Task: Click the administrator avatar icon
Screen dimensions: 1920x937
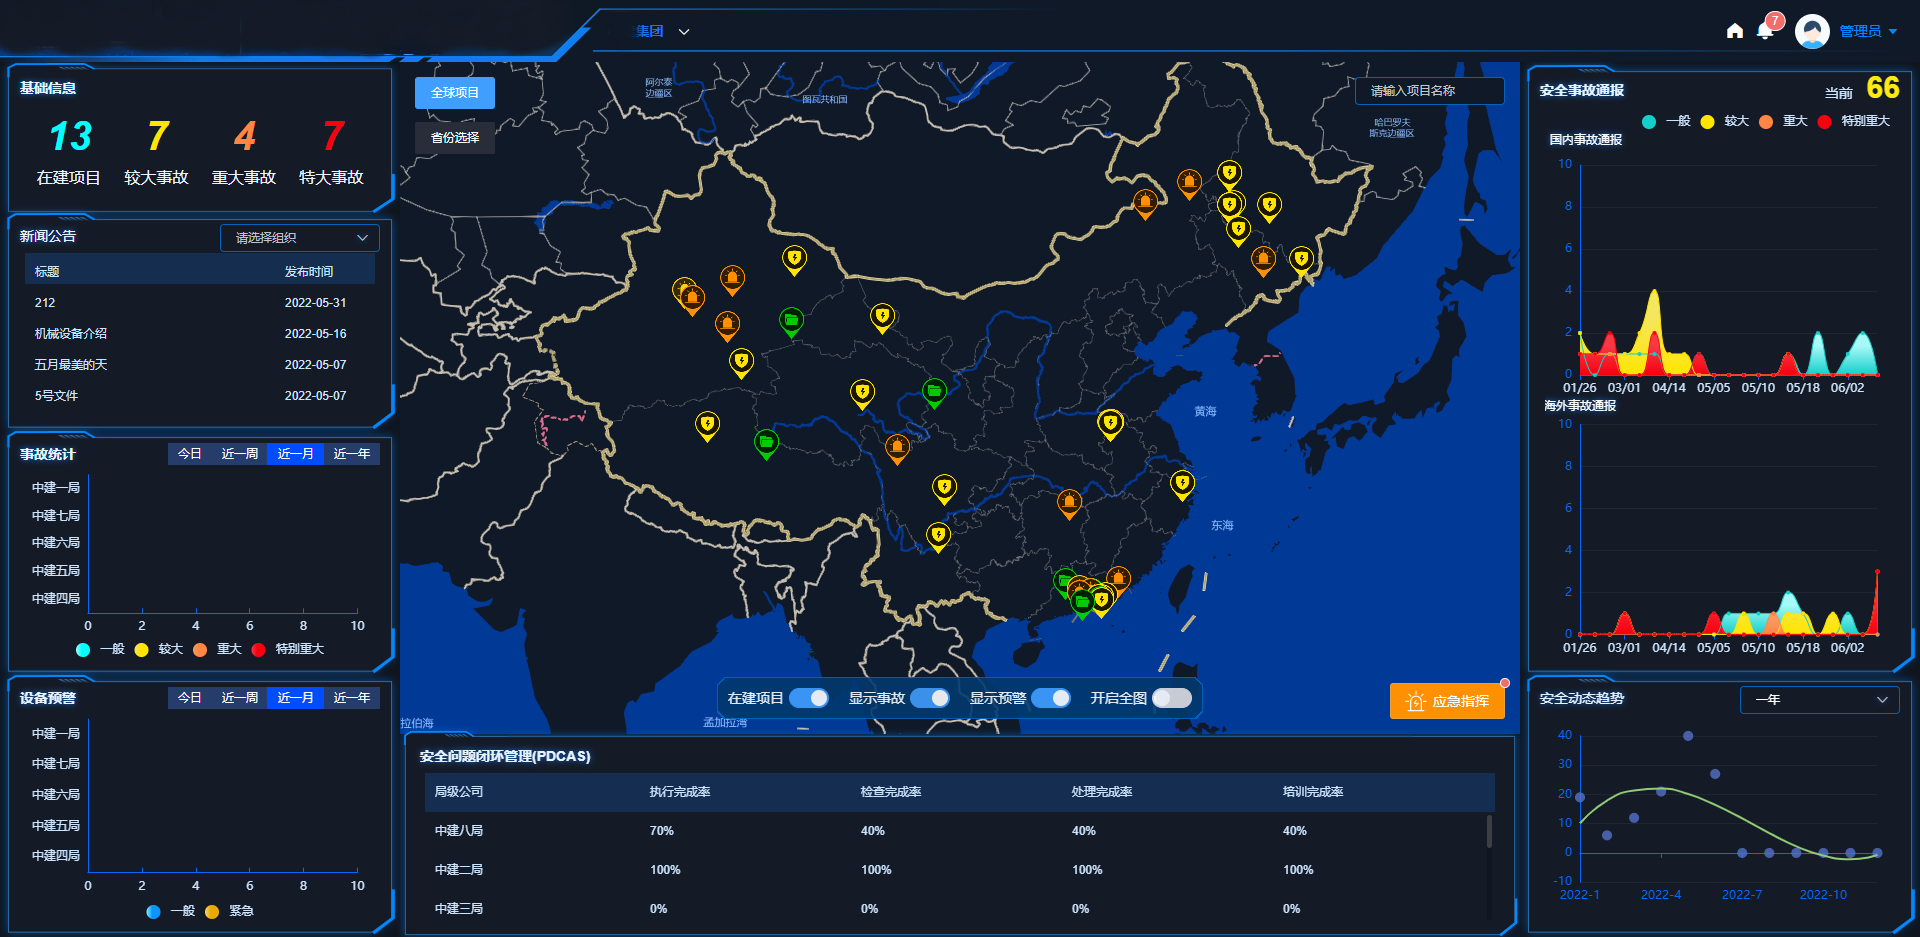Action: point(1812,31)
